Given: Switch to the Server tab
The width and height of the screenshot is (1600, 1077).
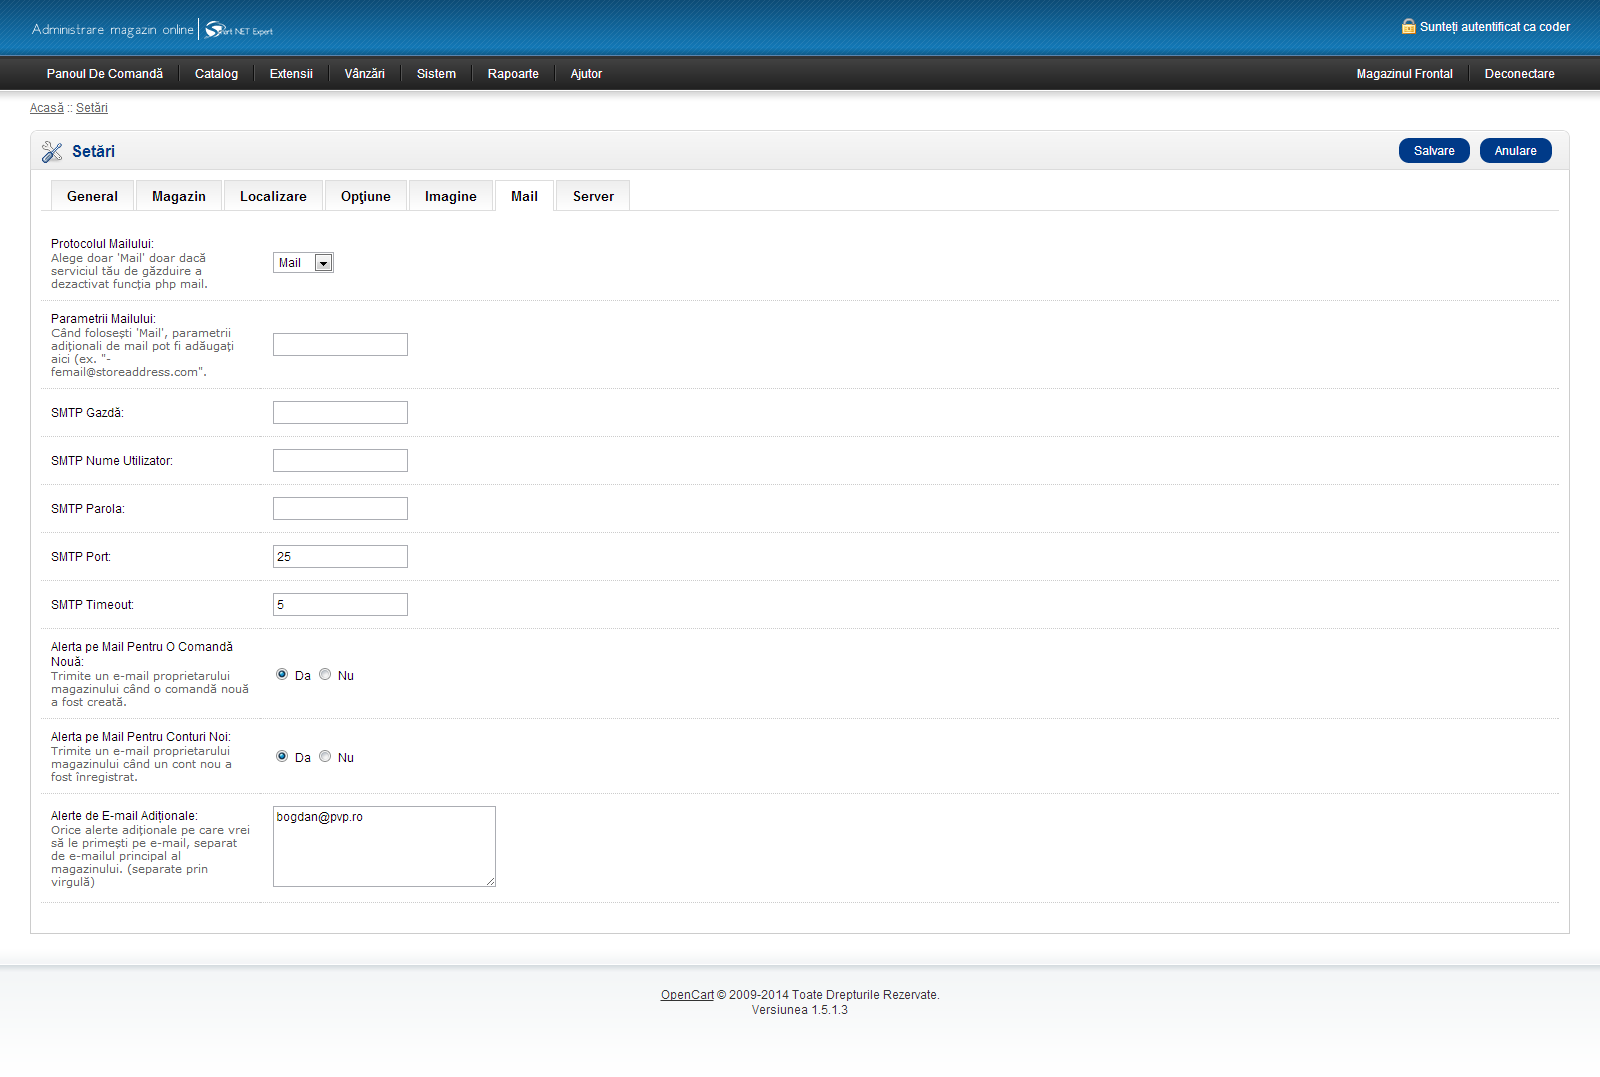Looking at the screenshot, I should (593, 197).
